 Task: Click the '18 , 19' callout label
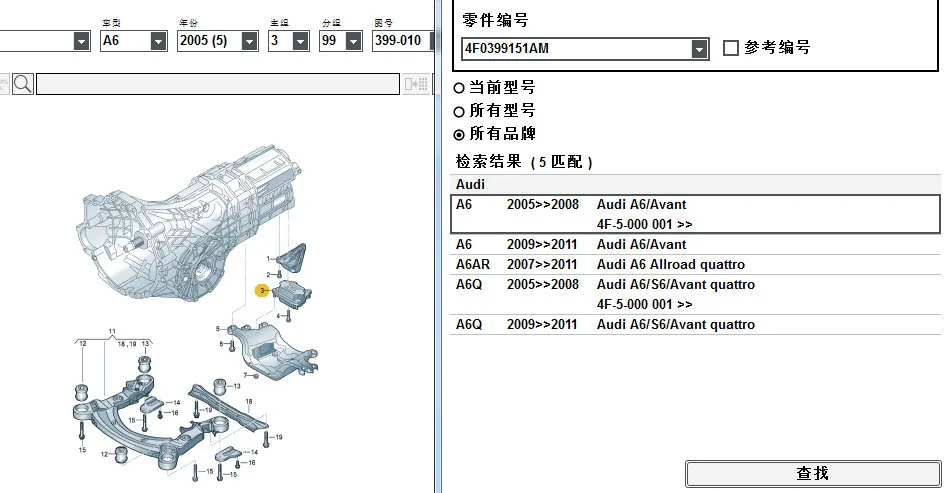127,344
